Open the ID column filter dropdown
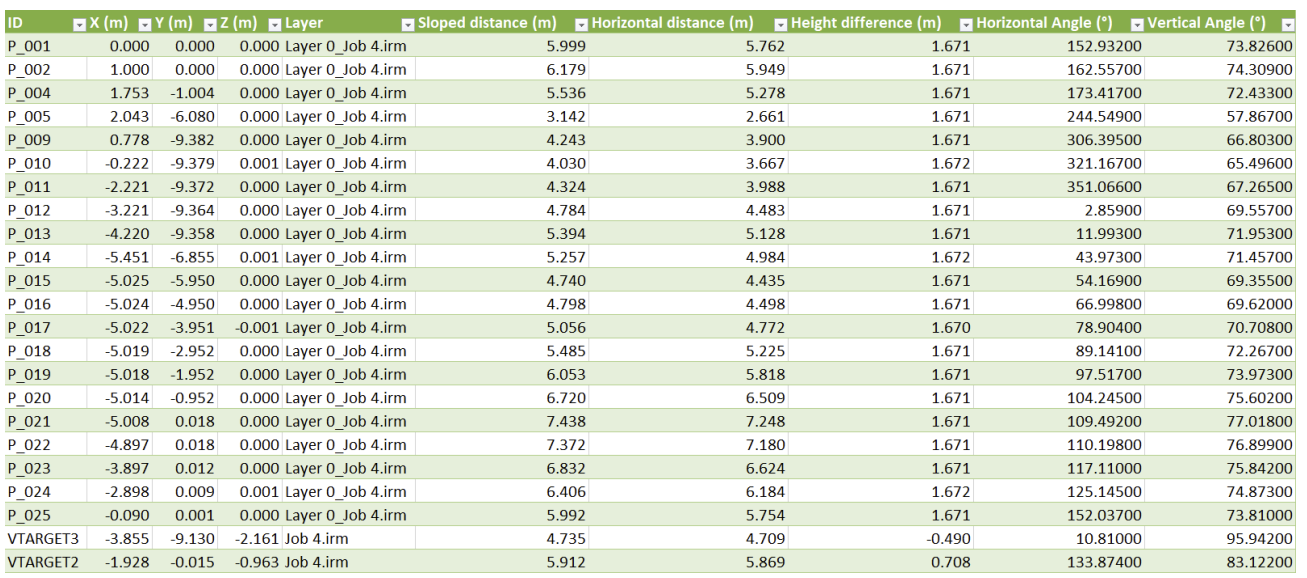 (x=79, y=23)
